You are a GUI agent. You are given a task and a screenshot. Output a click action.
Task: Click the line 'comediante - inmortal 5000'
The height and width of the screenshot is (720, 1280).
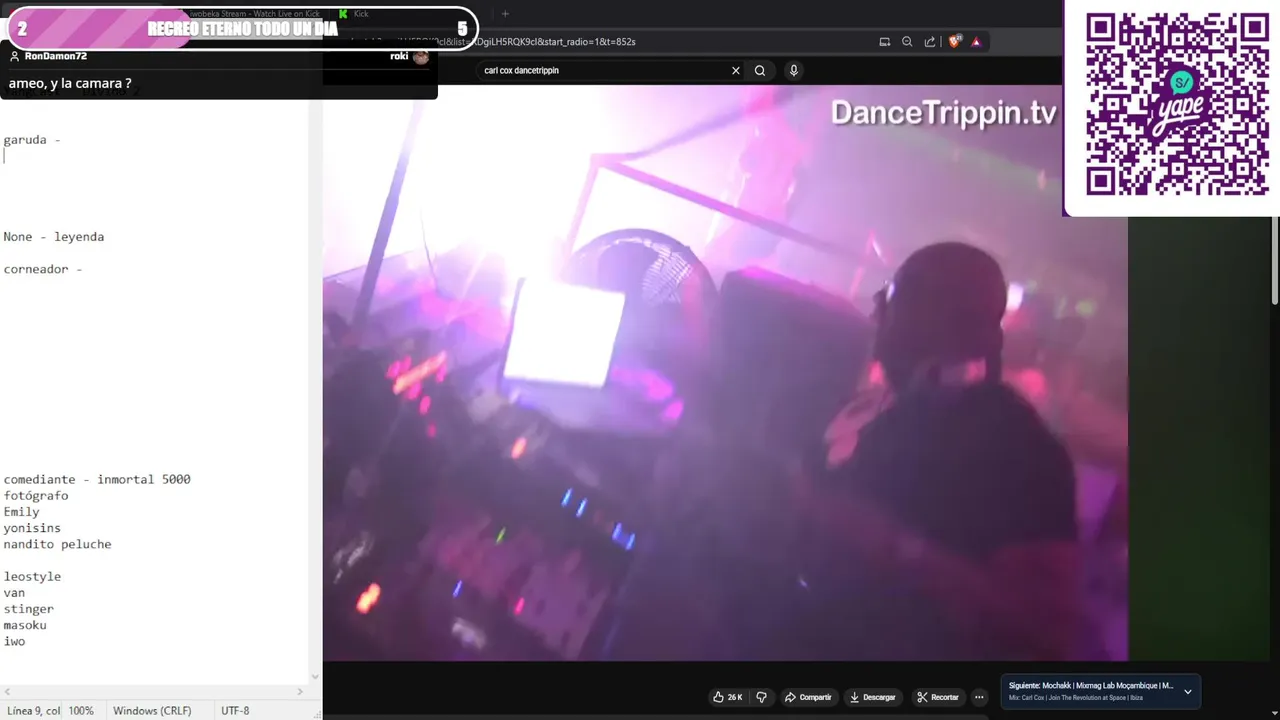tap(97, 479)
